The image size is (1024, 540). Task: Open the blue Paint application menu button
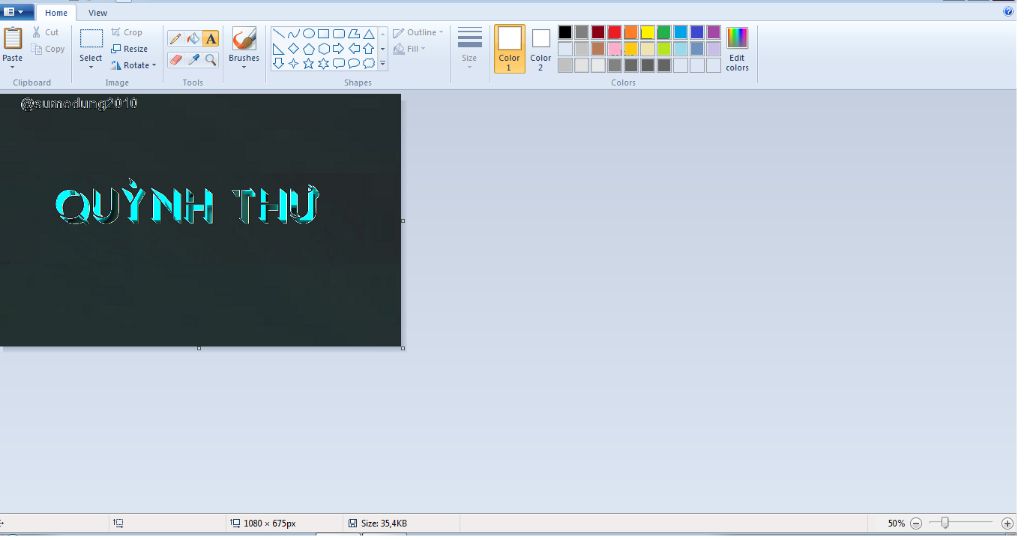click(17, 12)
